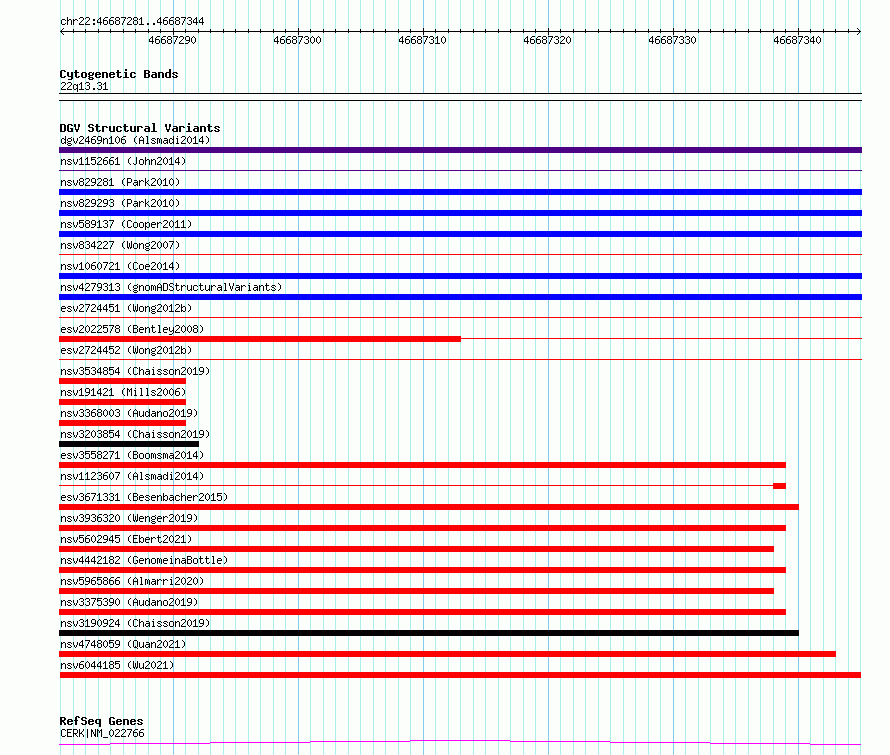Select variant esv2724452 (Wong2012b)

[126, 350]
